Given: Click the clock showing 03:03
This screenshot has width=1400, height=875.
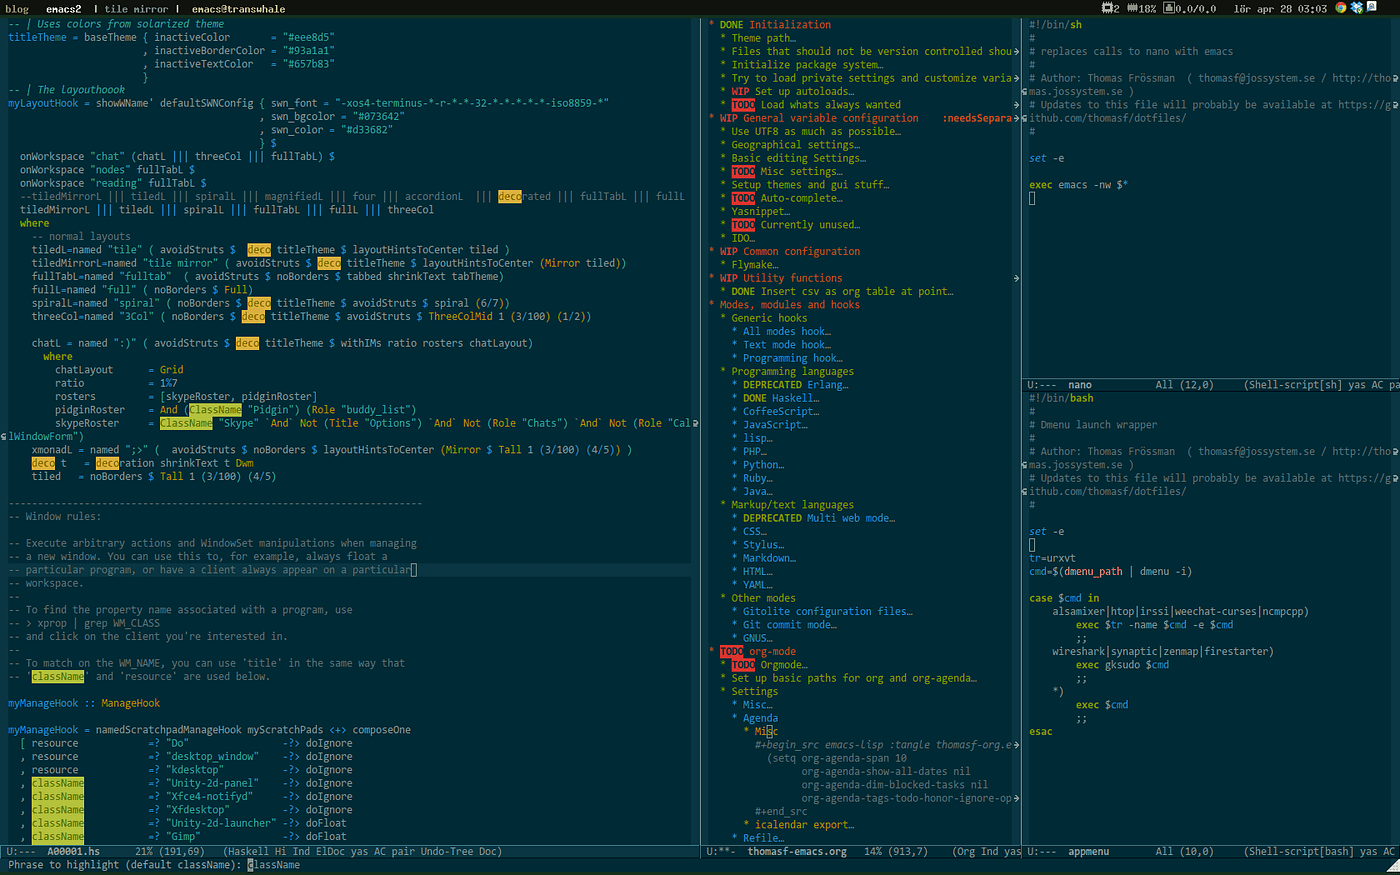Looking at the screenshot, I should (x=1313, y=8).
